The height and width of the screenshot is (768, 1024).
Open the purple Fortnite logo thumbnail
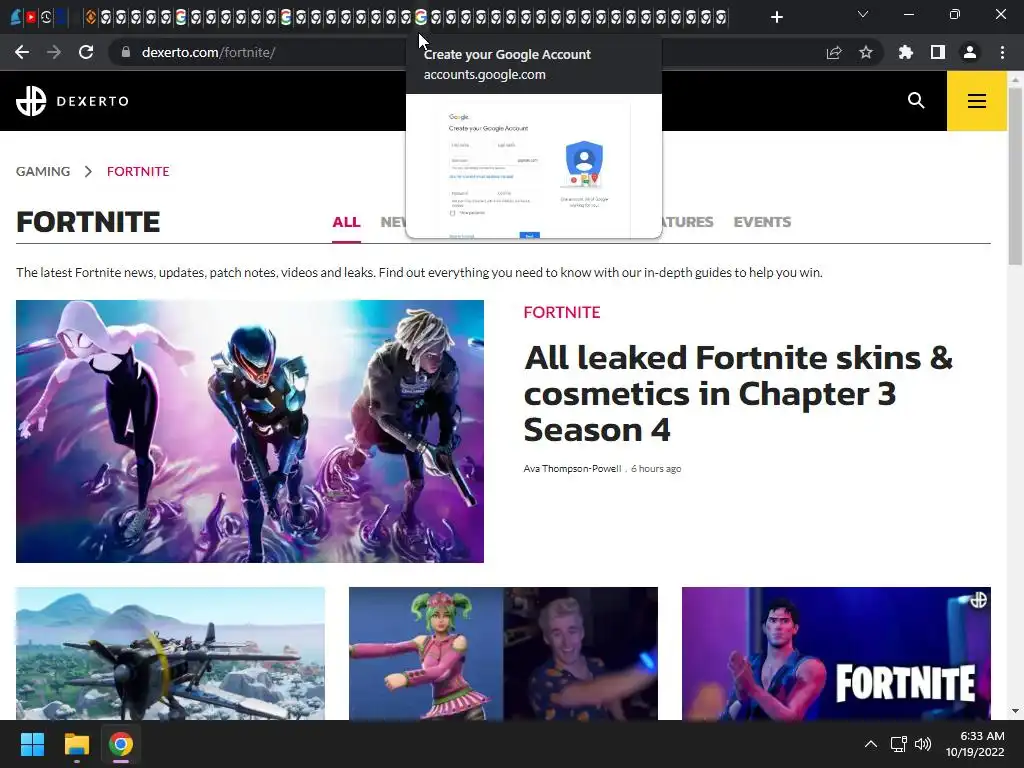pos(836,653)
